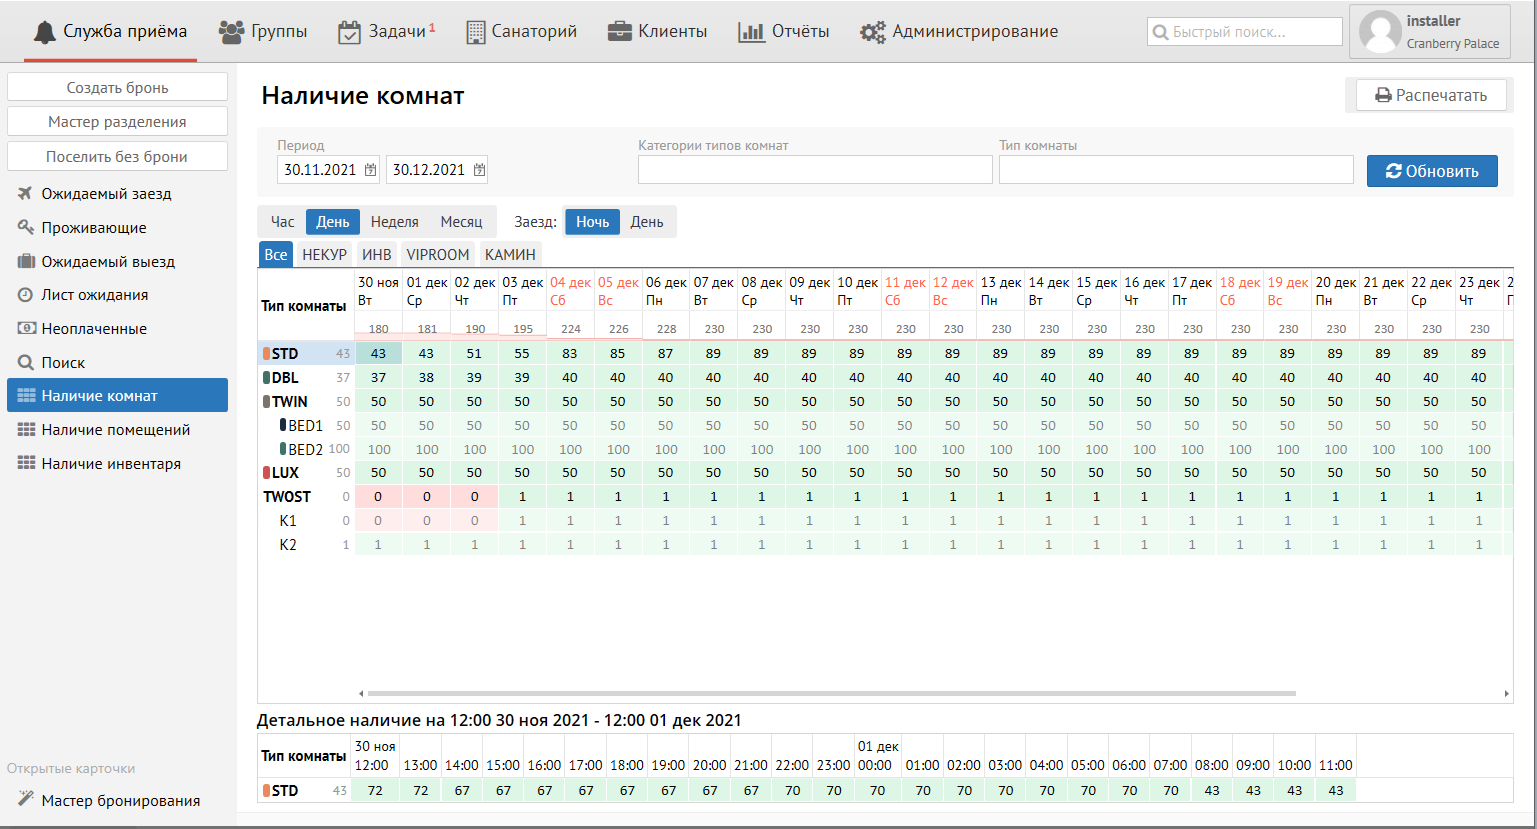1537x829 pixels.
Task: Click the magic wand Мастер бронирования icon
Action: tap(26, 800)
